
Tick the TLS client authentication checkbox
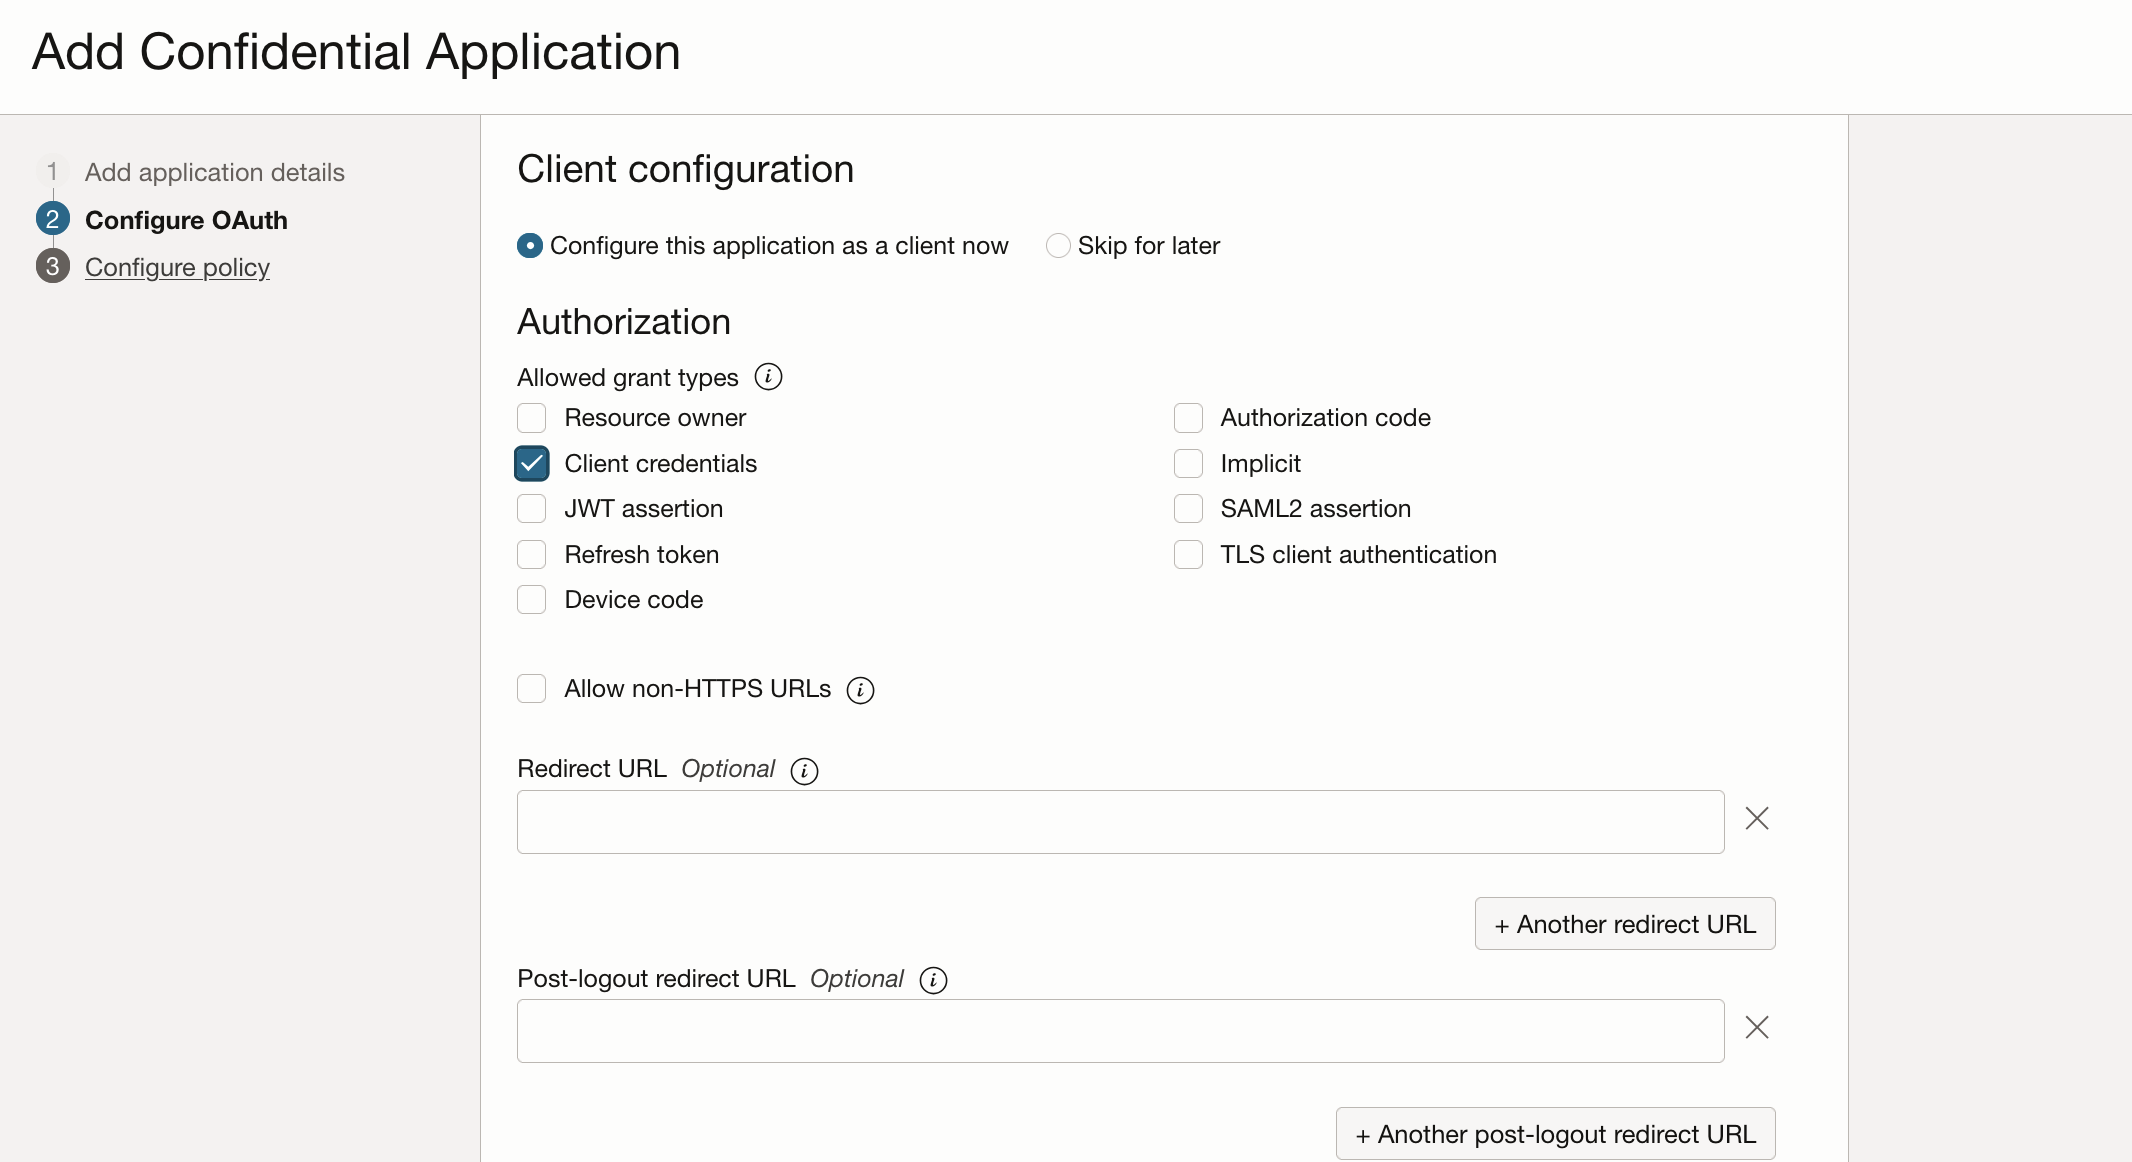[x=1188, y=554]
